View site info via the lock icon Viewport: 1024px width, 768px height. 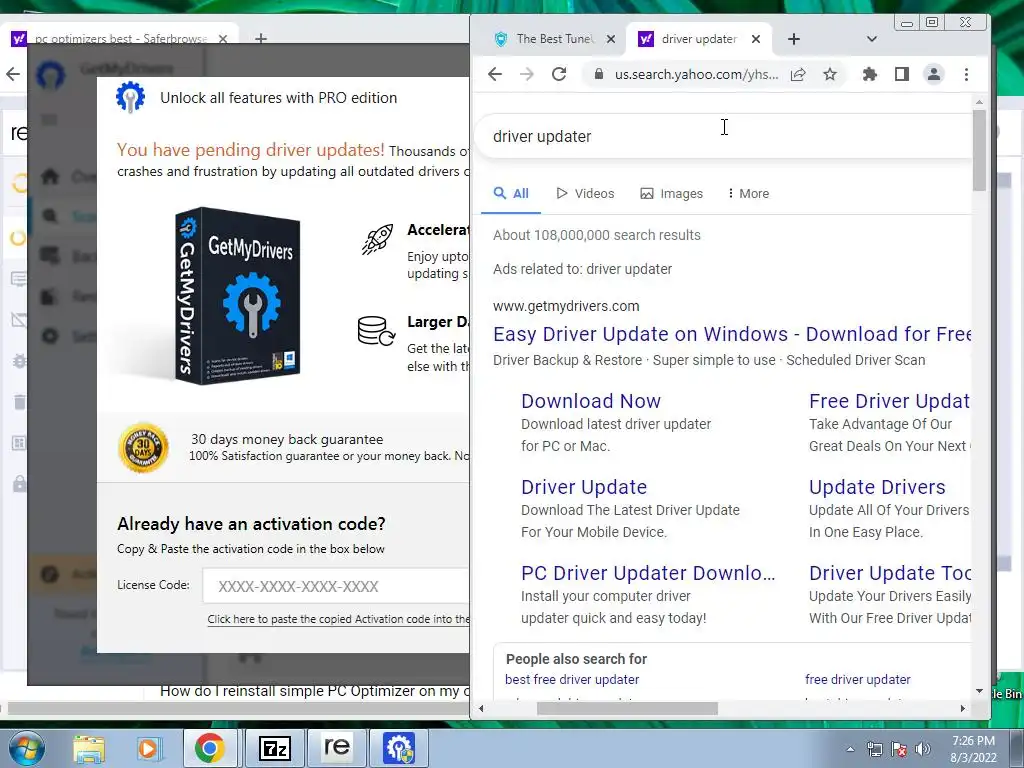598,74
